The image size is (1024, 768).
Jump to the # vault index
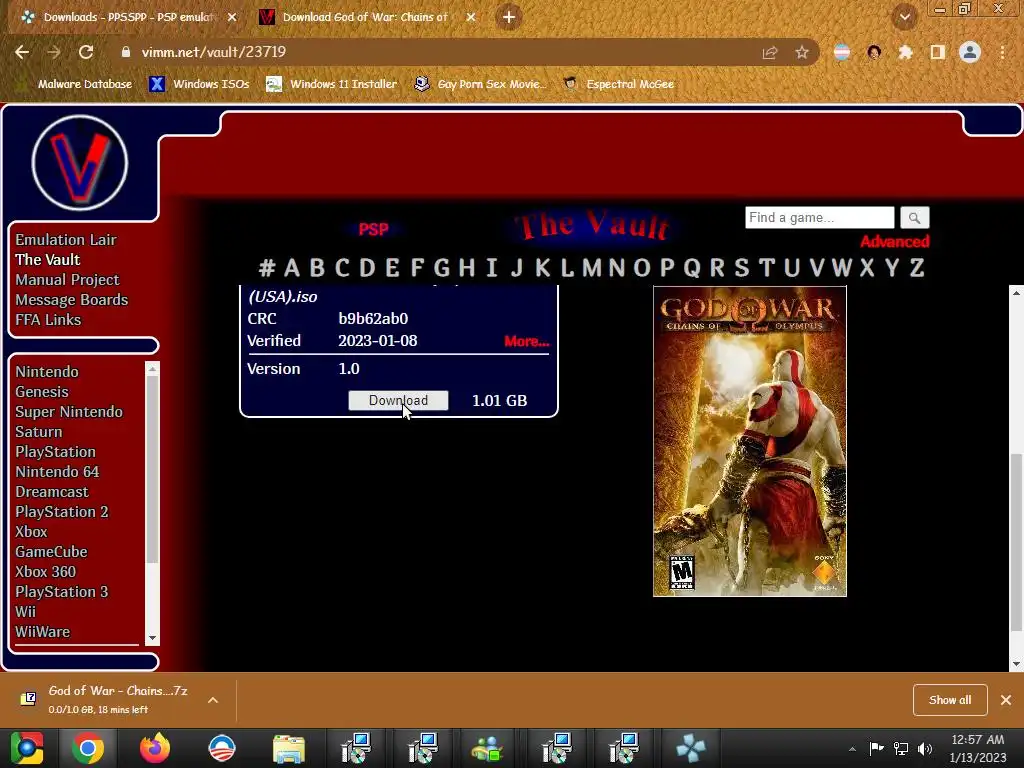pos(266,268)
